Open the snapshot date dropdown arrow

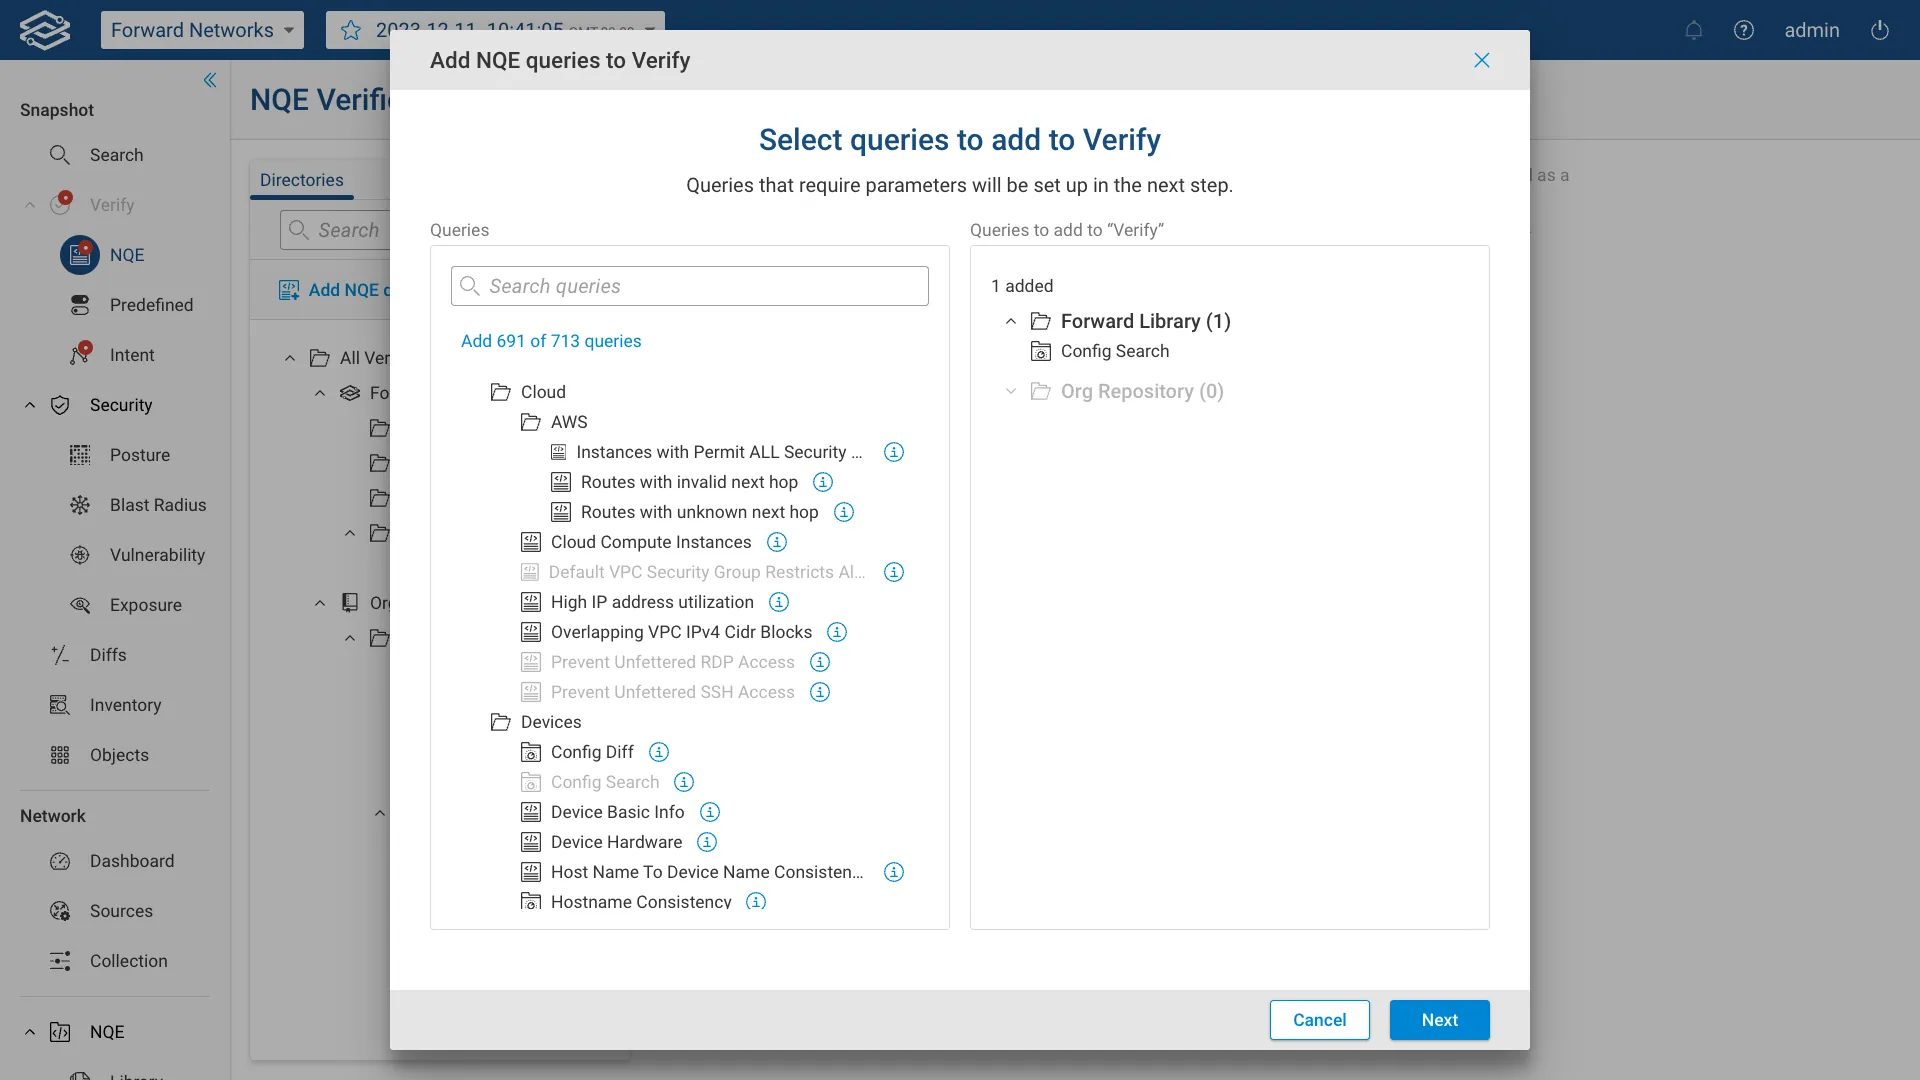pyautogui.click(x=650, y=30)
